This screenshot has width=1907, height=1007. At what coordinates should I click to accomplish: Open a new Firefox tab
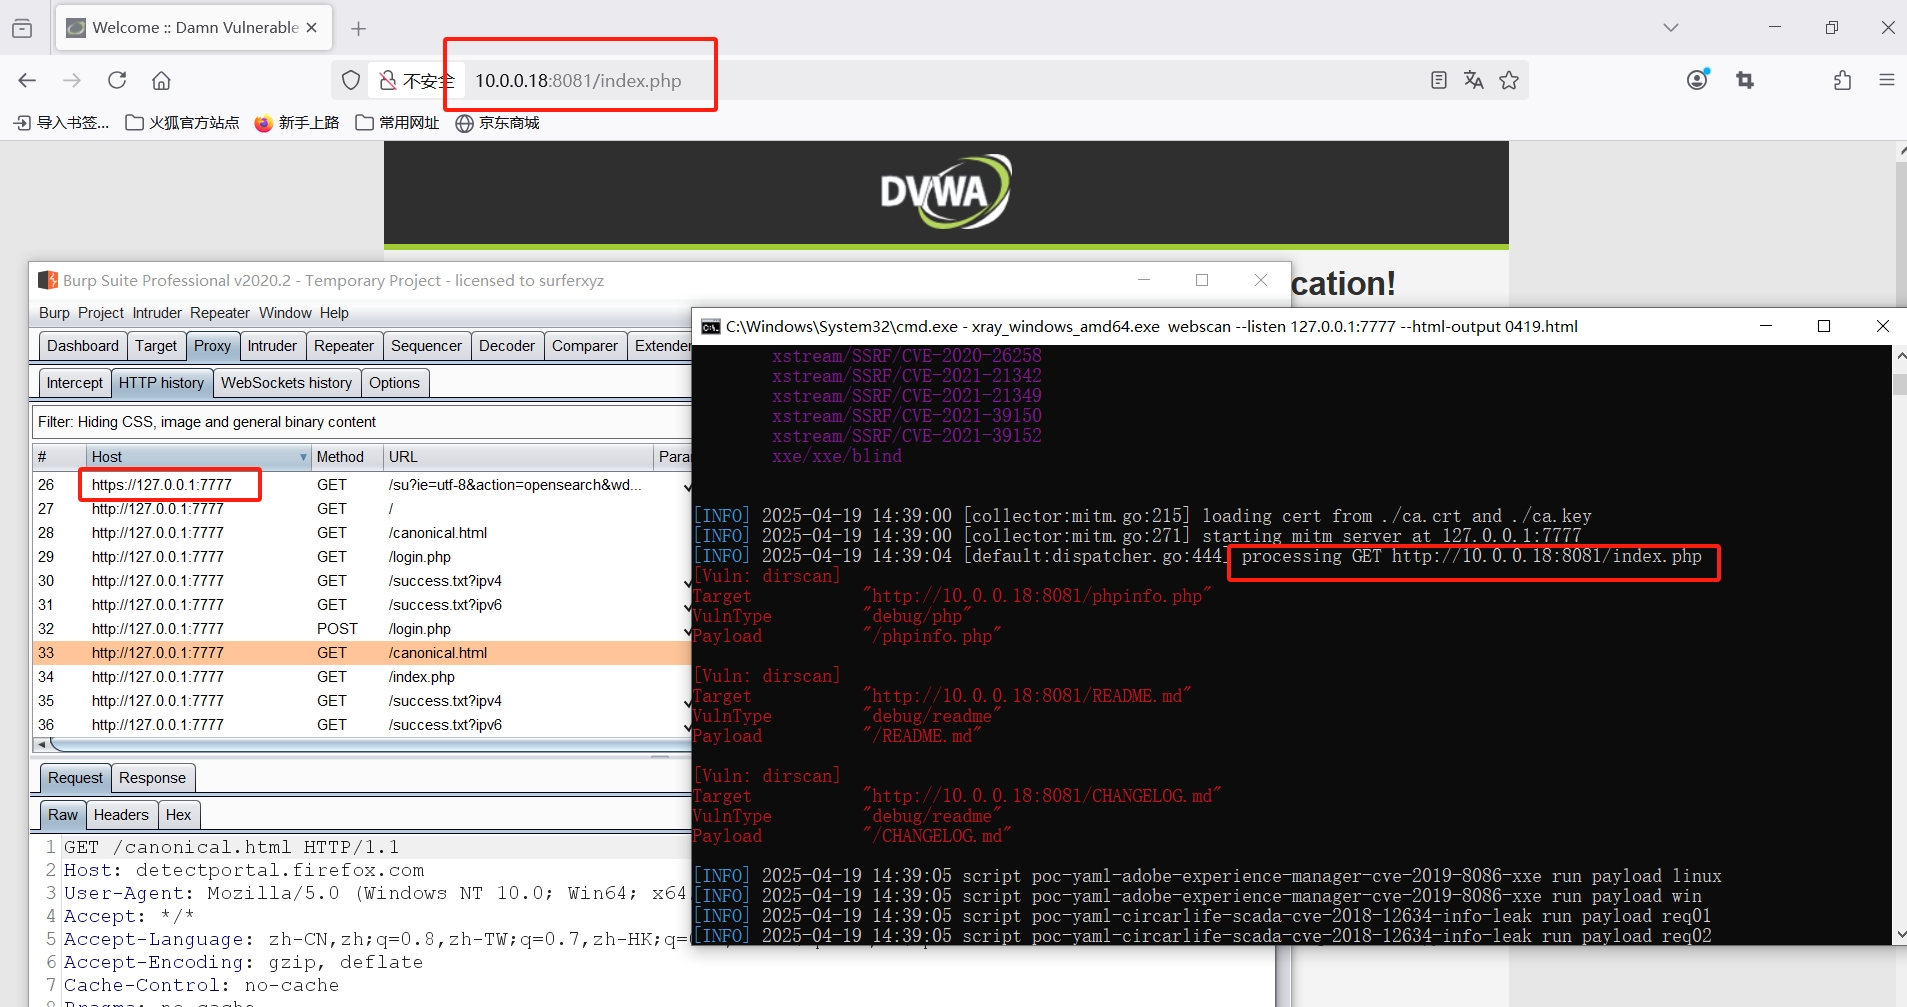(358, 28)
